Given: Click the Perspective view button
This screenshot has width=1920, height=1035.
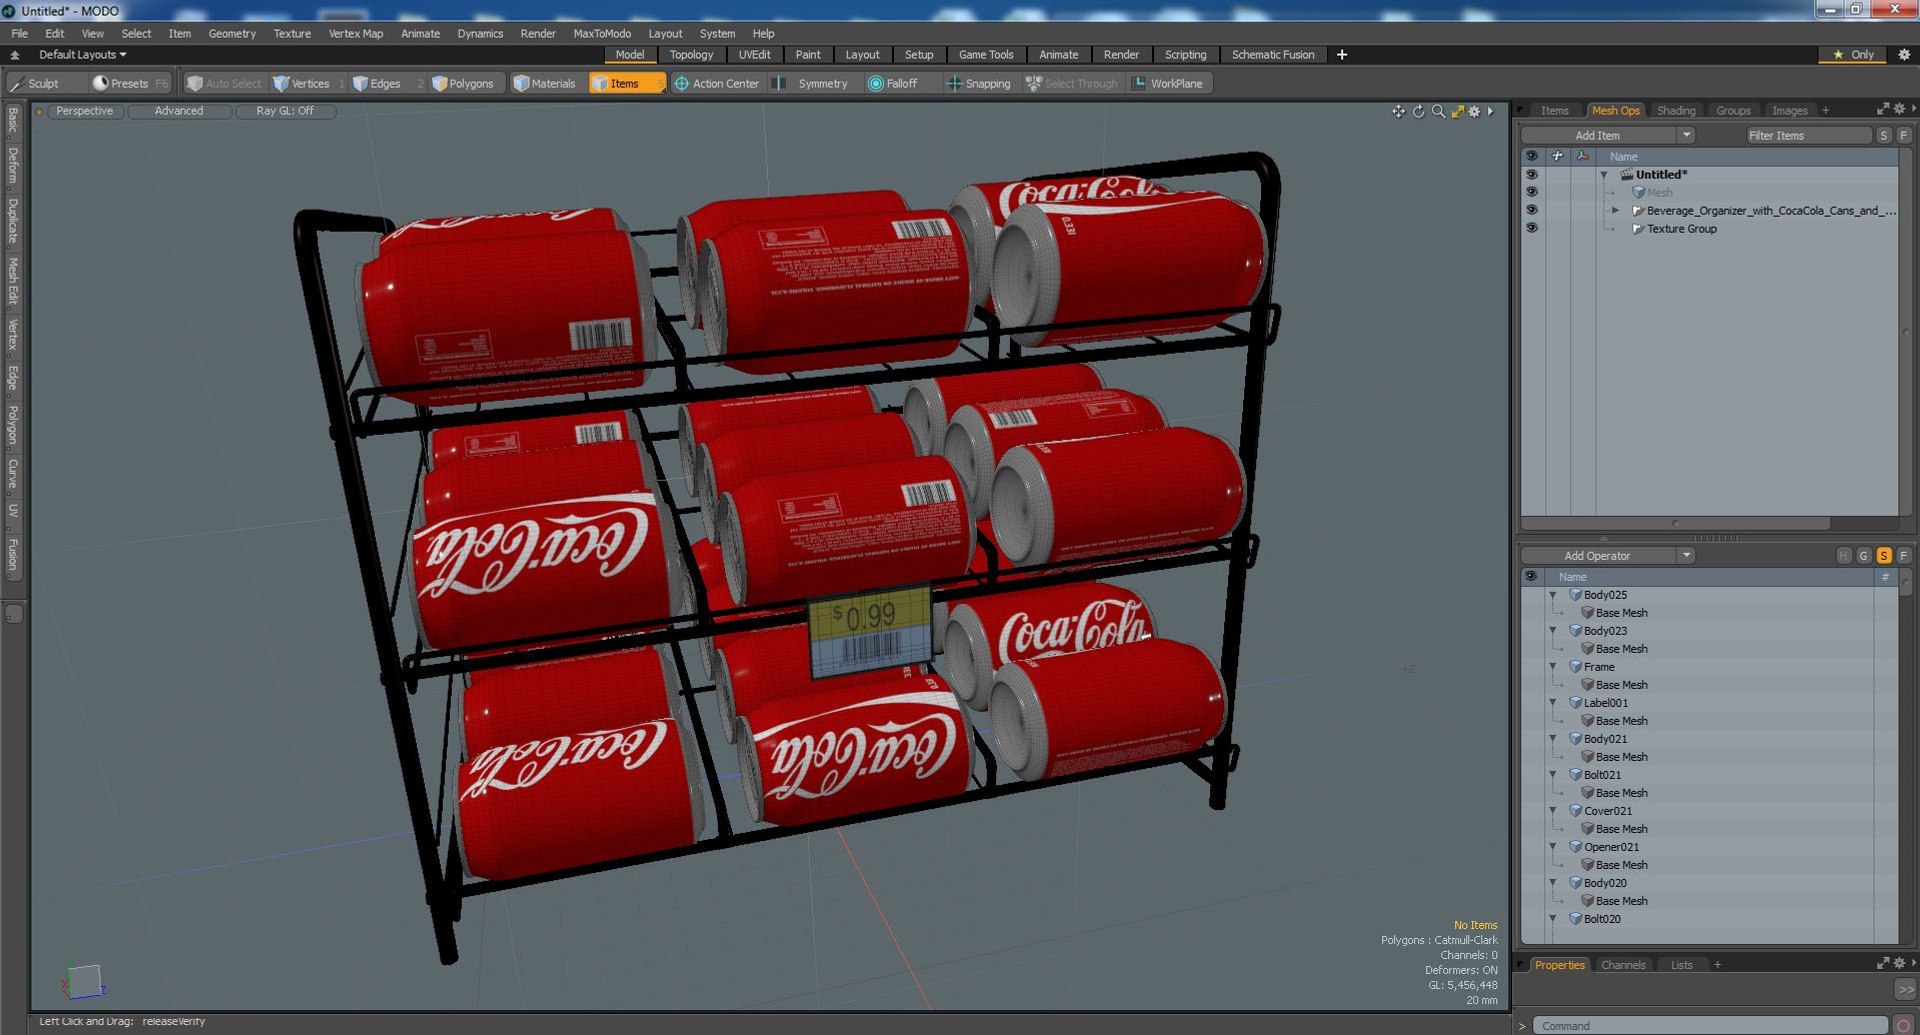Looking at the screenshot, I should click(x=85, y=111).
